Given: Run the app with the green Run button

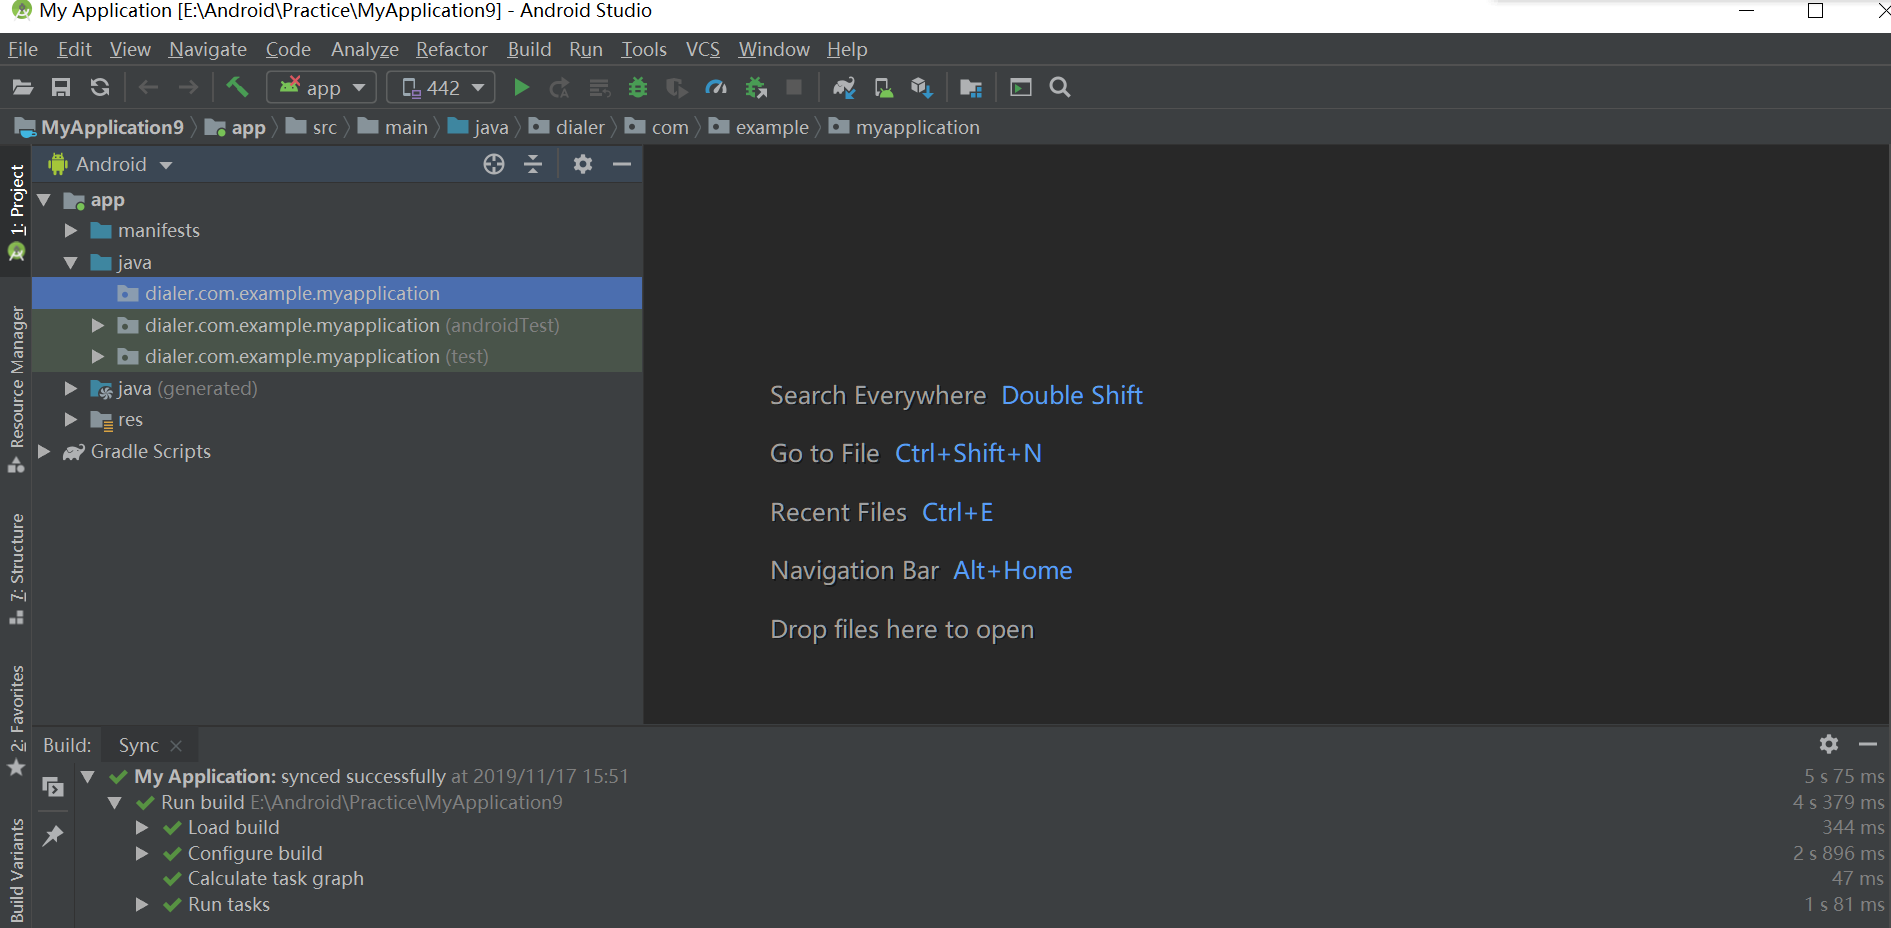Looking at the screenshot, I should (x=521, y=87).
